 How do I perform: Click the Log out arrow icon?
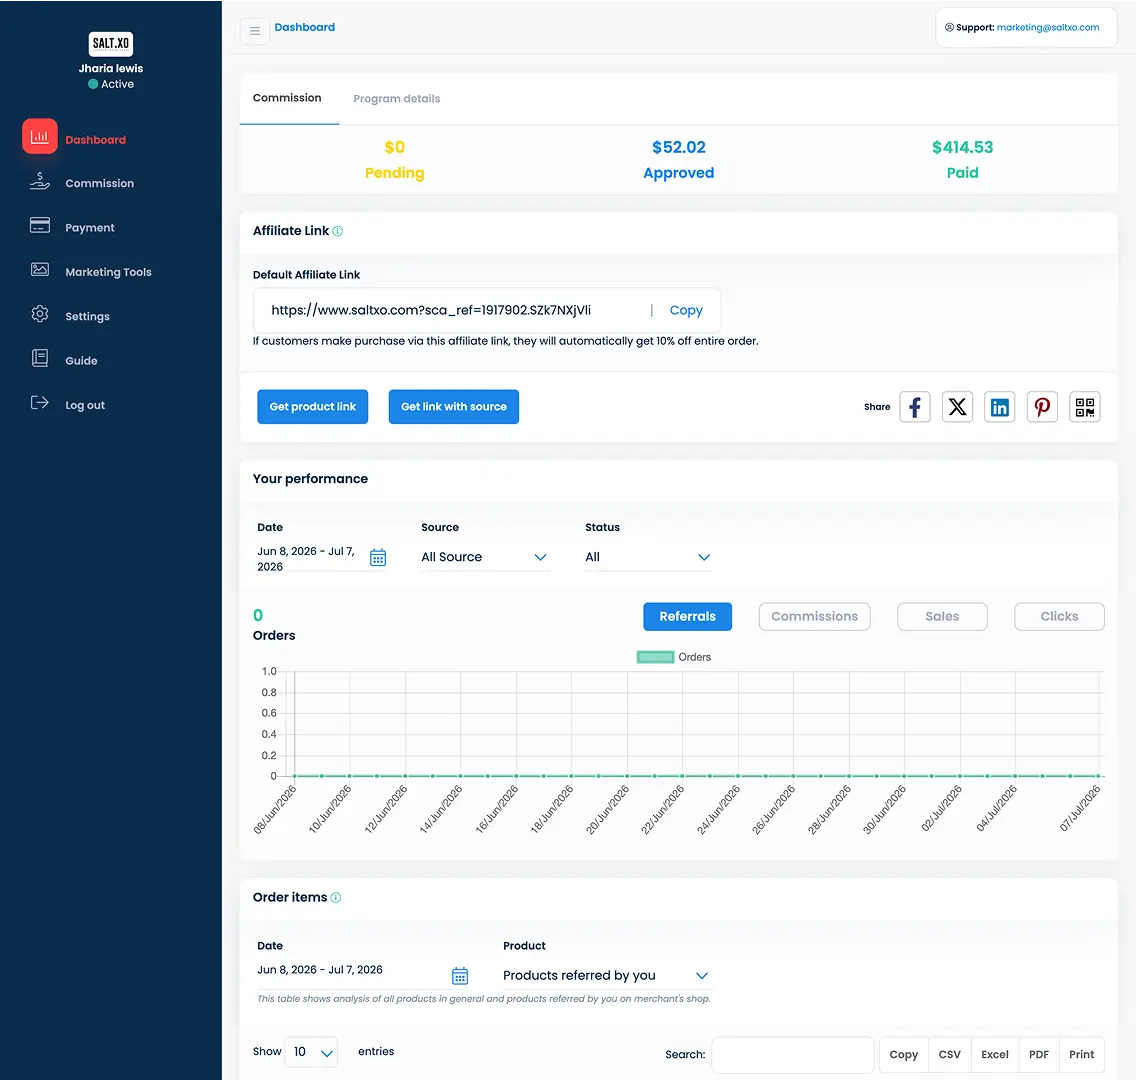point(40,403)
